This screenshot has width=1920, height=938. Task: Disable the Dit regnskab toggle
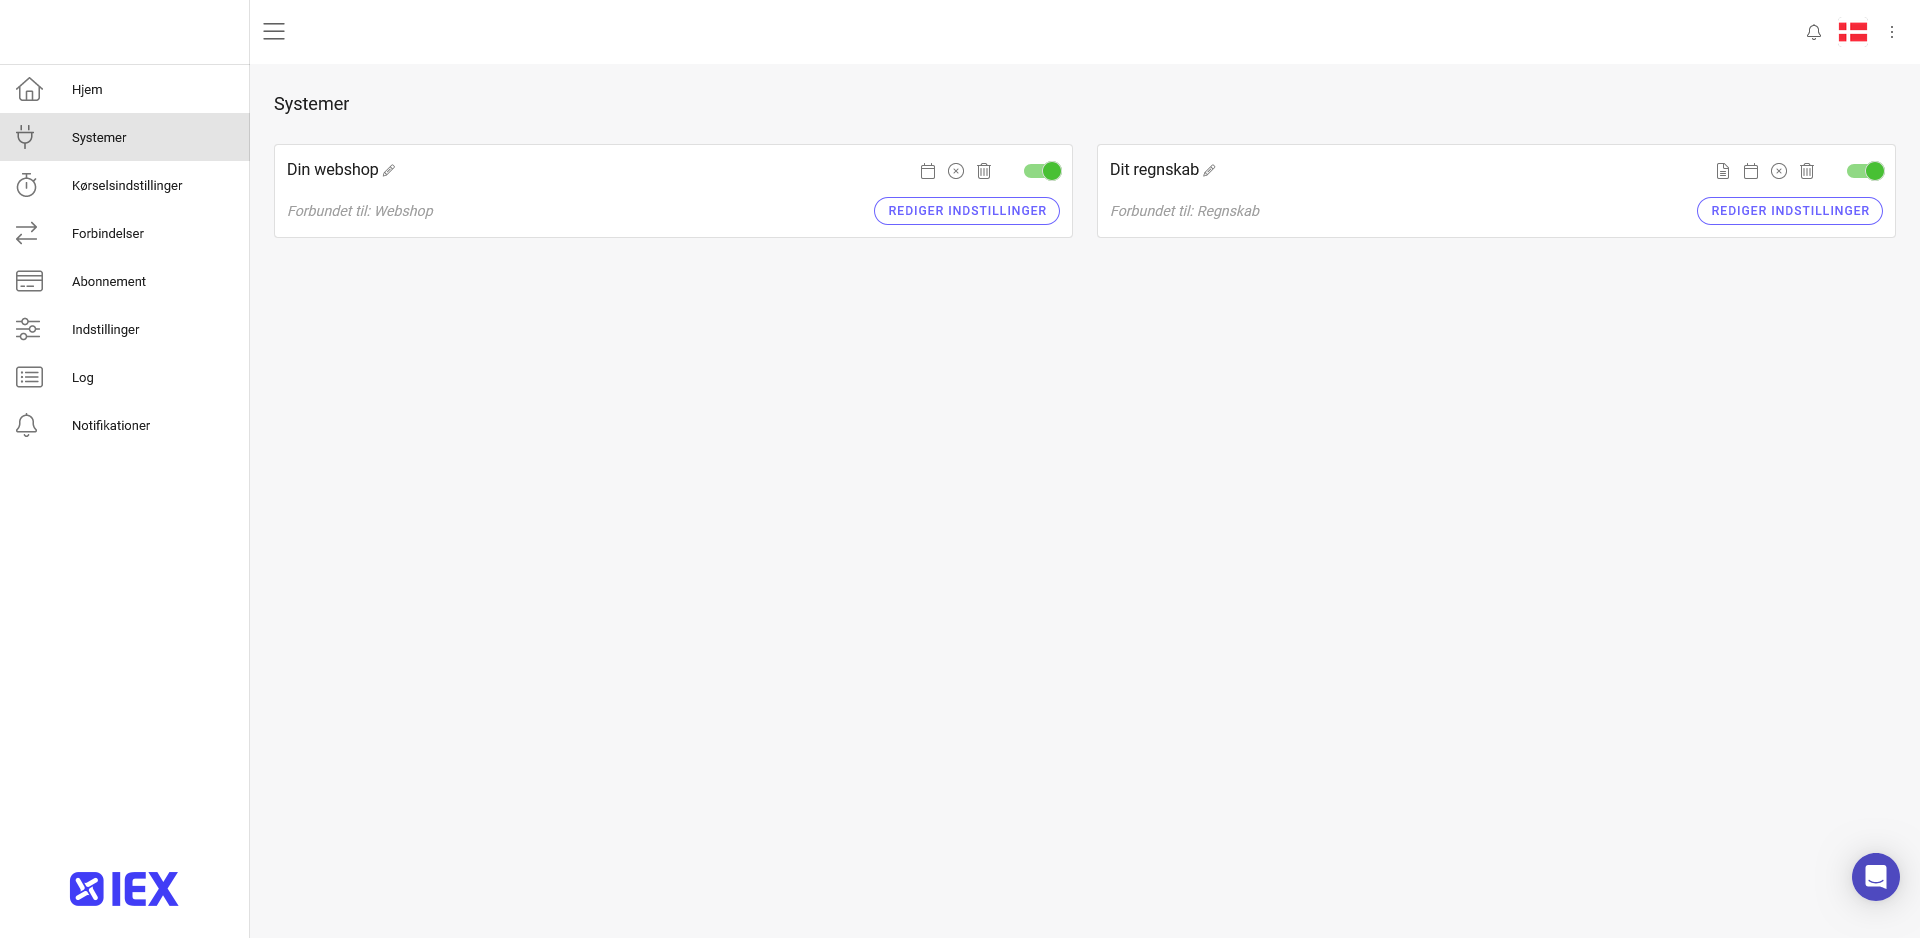click(x=1864, y=171)
